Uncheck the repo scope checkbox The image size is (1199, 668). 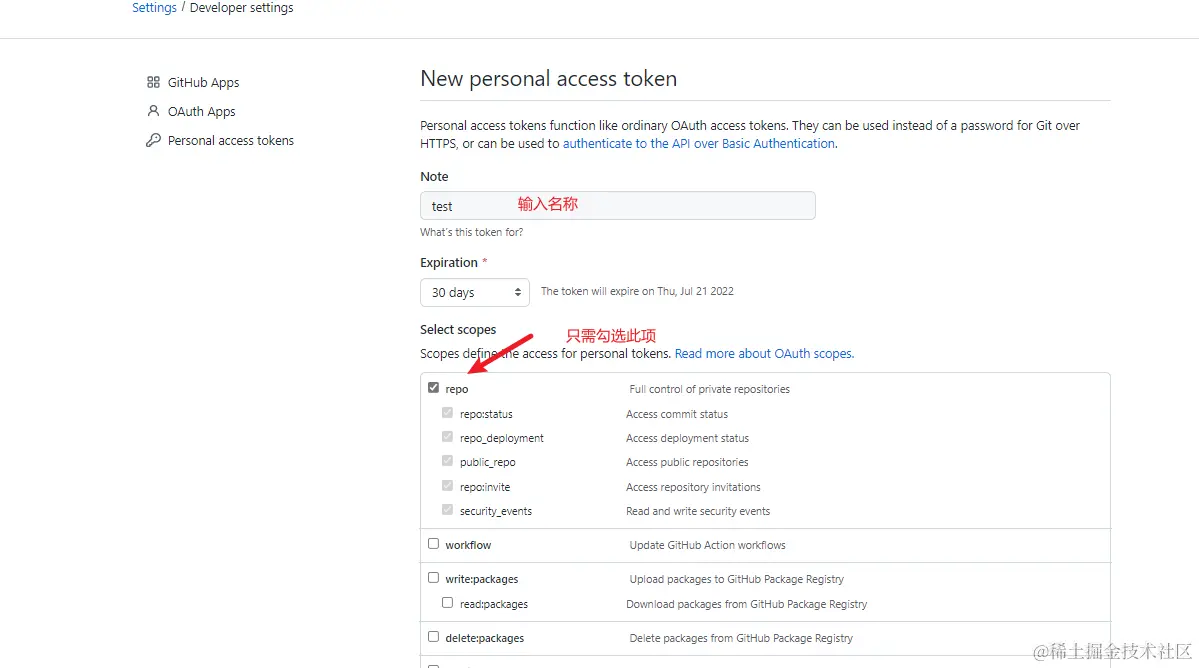[x=434, y=388]
